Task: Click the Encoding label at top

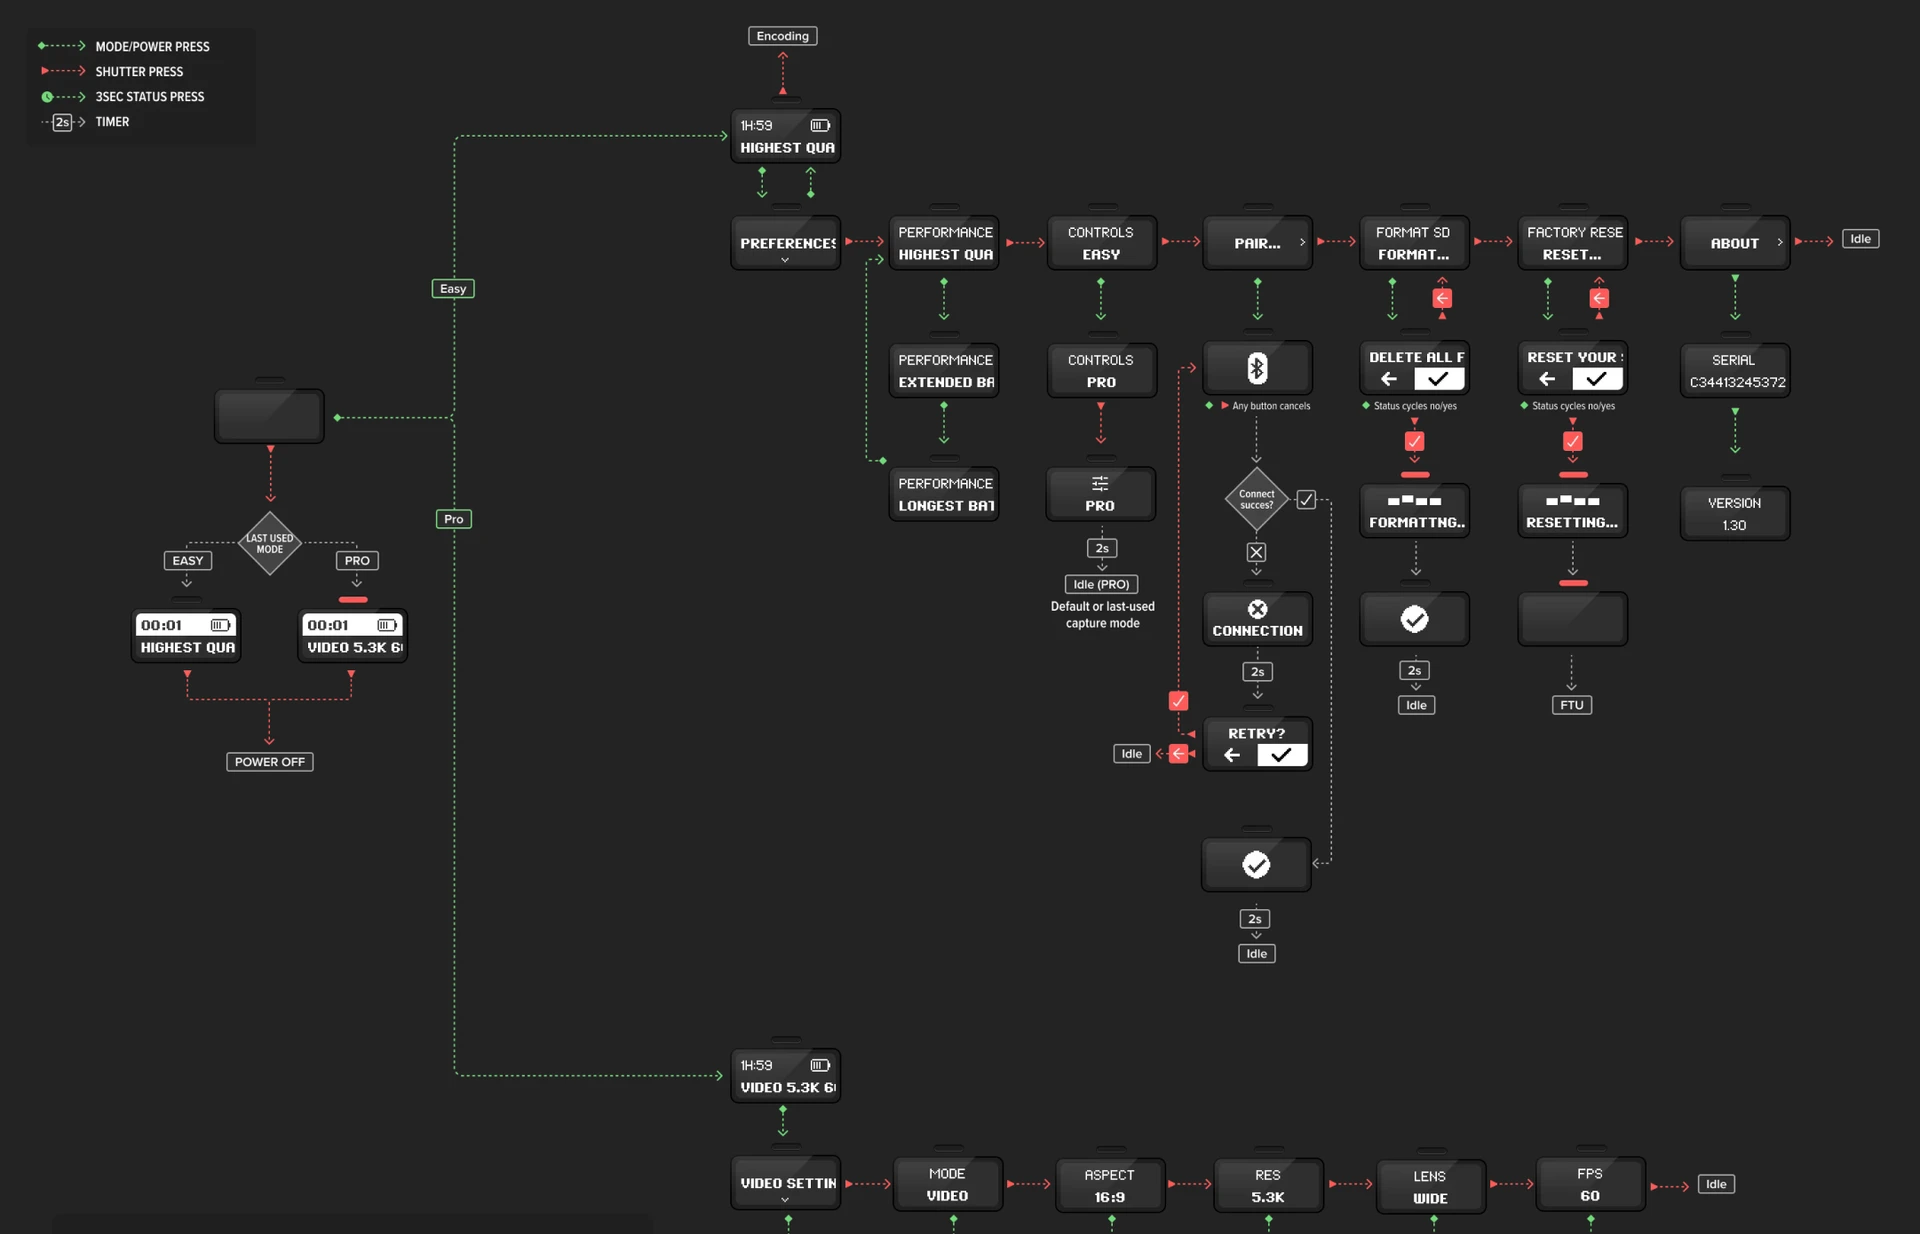Action: [782, 36]
